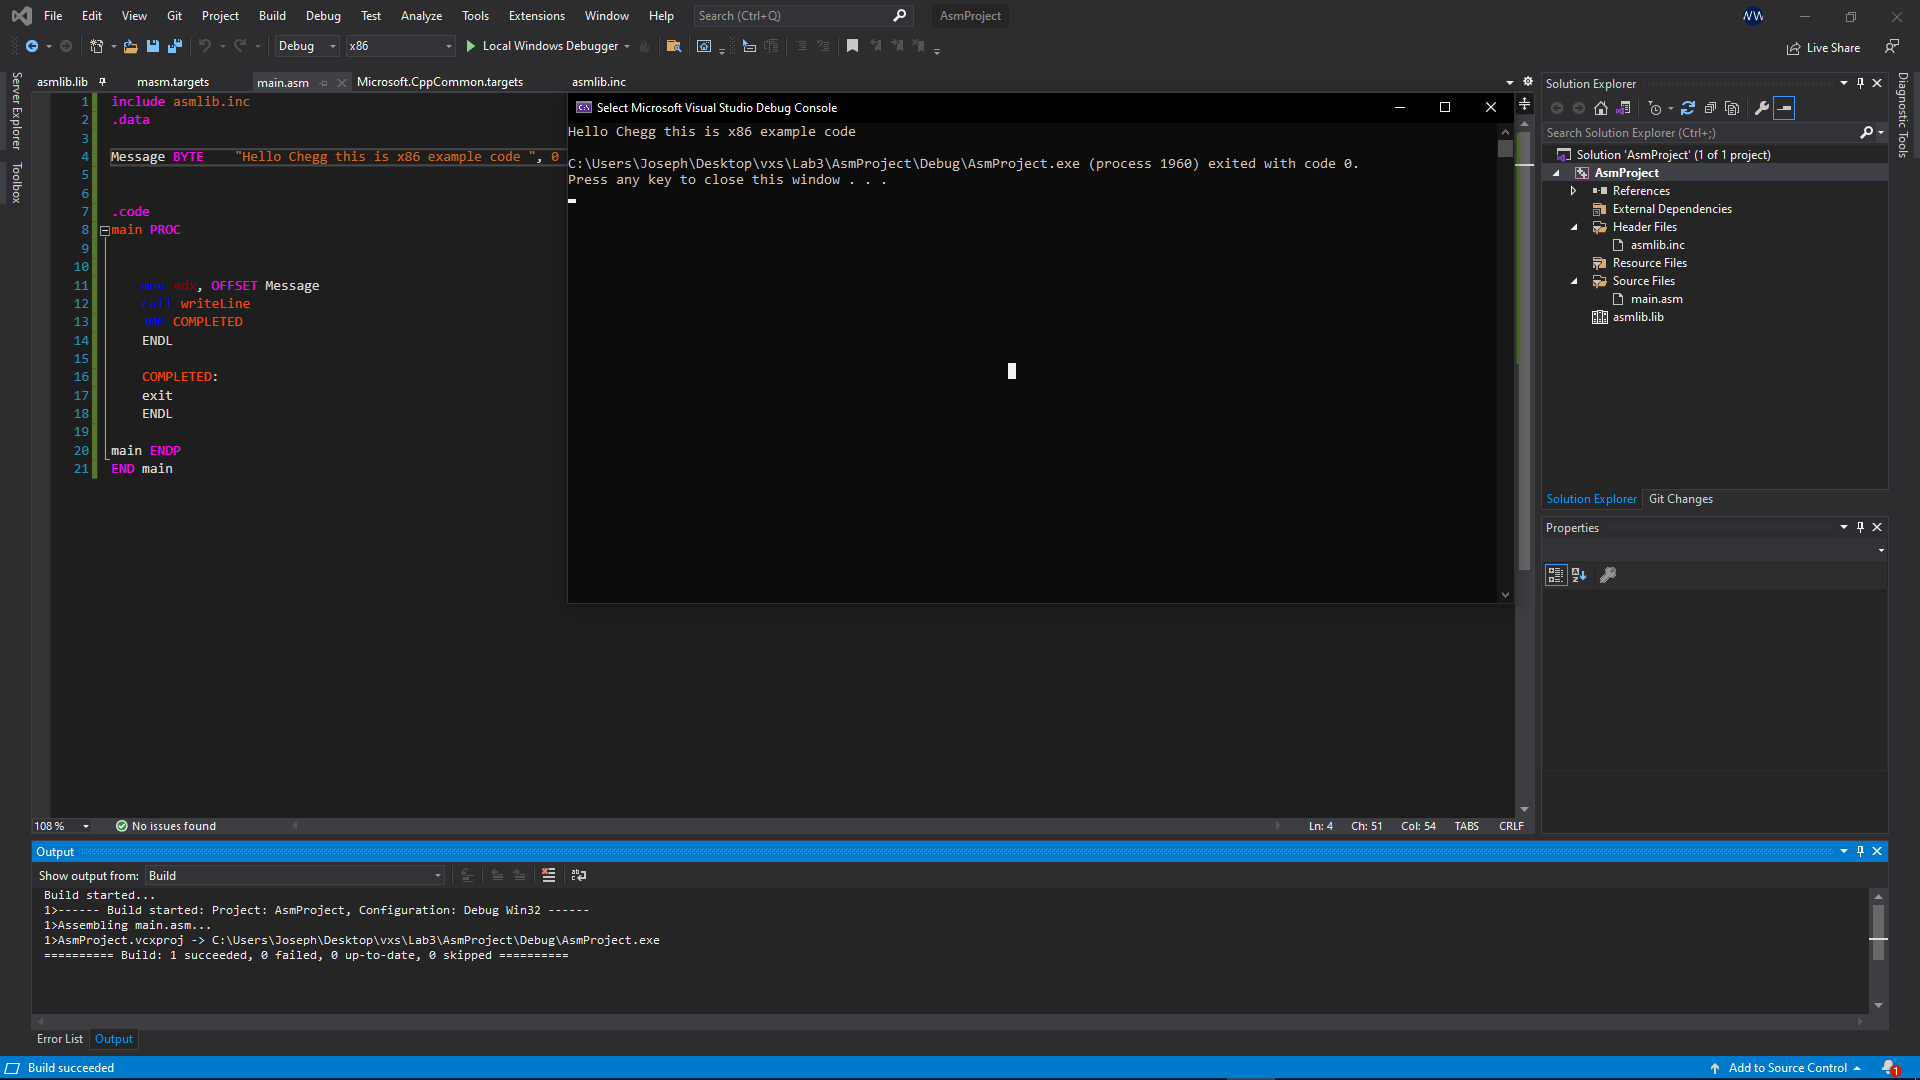The width and height of the screenshot is (1920, 1080).
Task: Select the Build menu item
Action: [272, 15]
